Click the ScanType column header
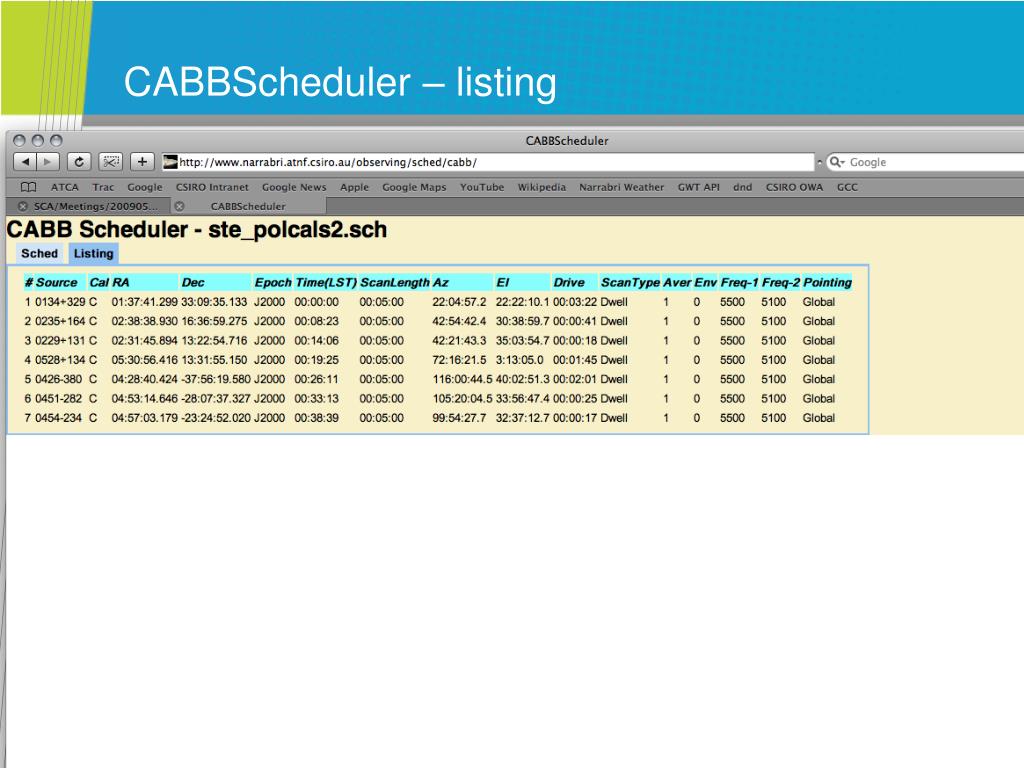The image size is (1024, 768). click(x=630, y=282)
